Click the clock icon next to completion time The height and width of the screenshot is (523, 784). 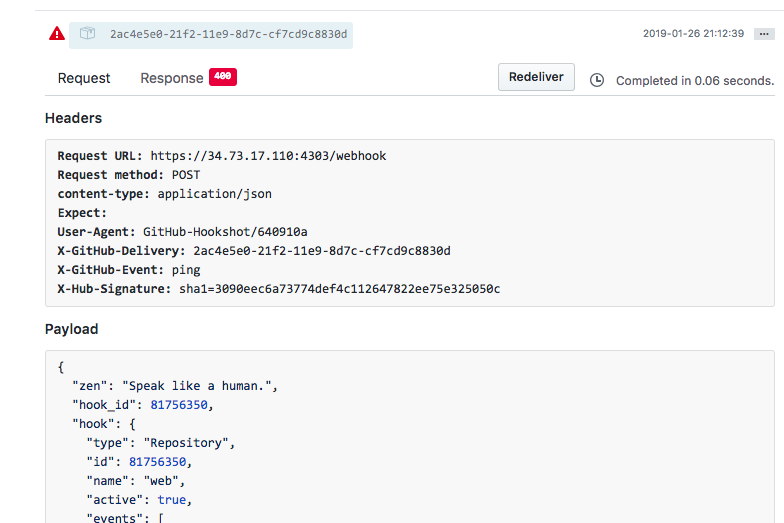pos(597,80)
